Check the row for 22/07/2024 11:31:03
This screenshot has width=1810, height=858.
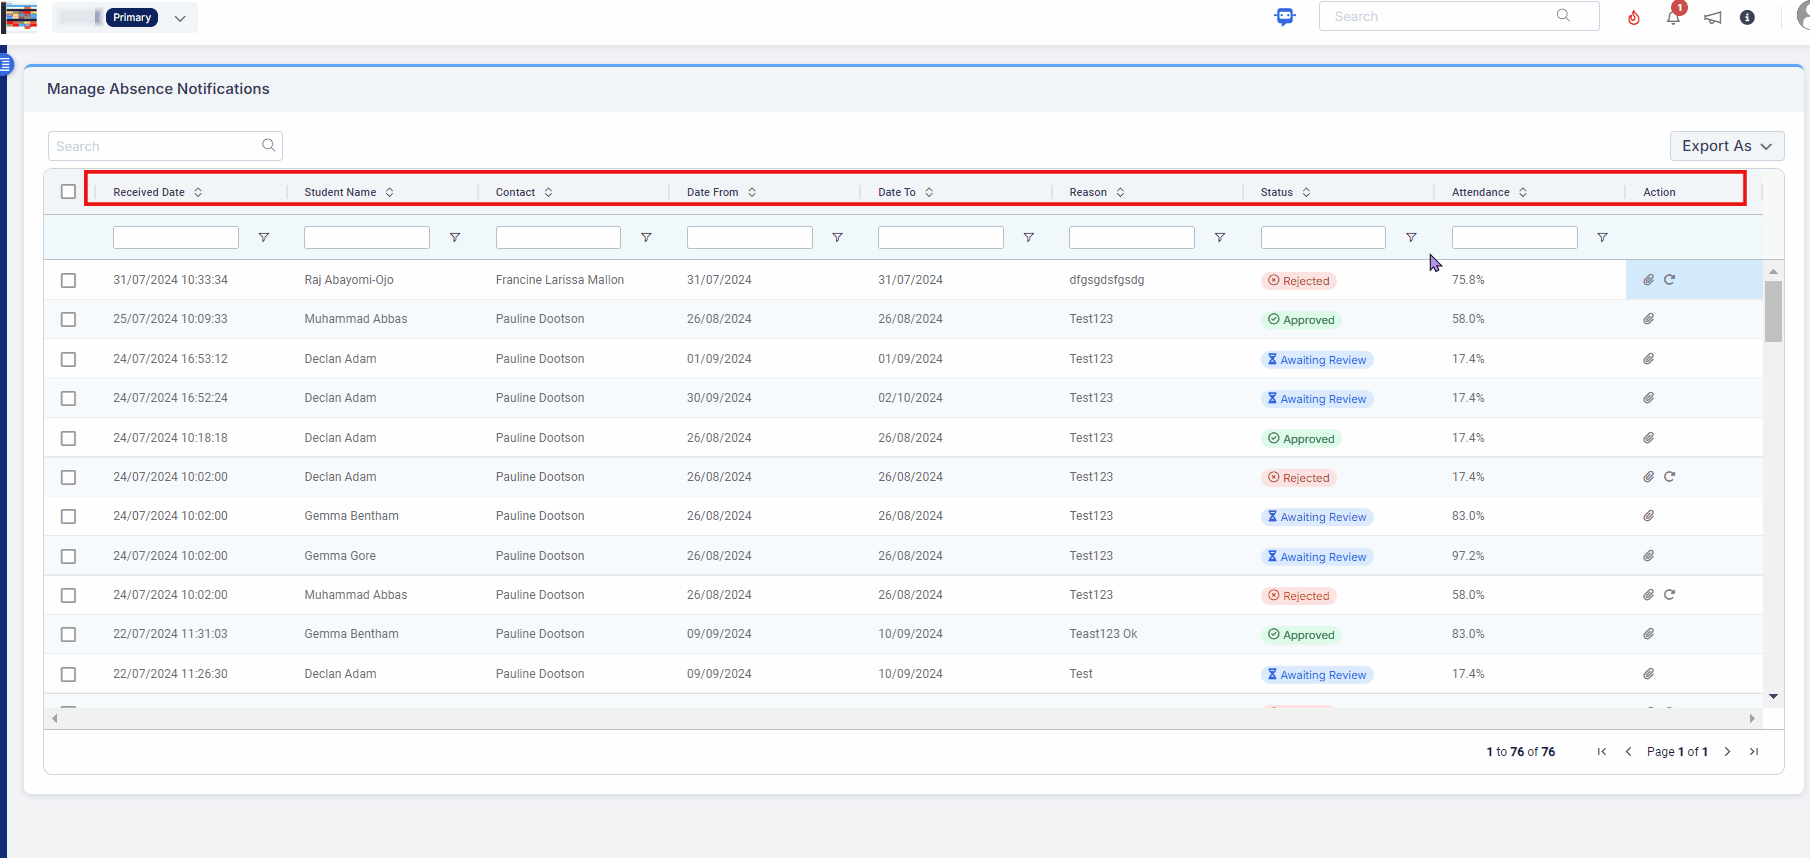point(68,634)
